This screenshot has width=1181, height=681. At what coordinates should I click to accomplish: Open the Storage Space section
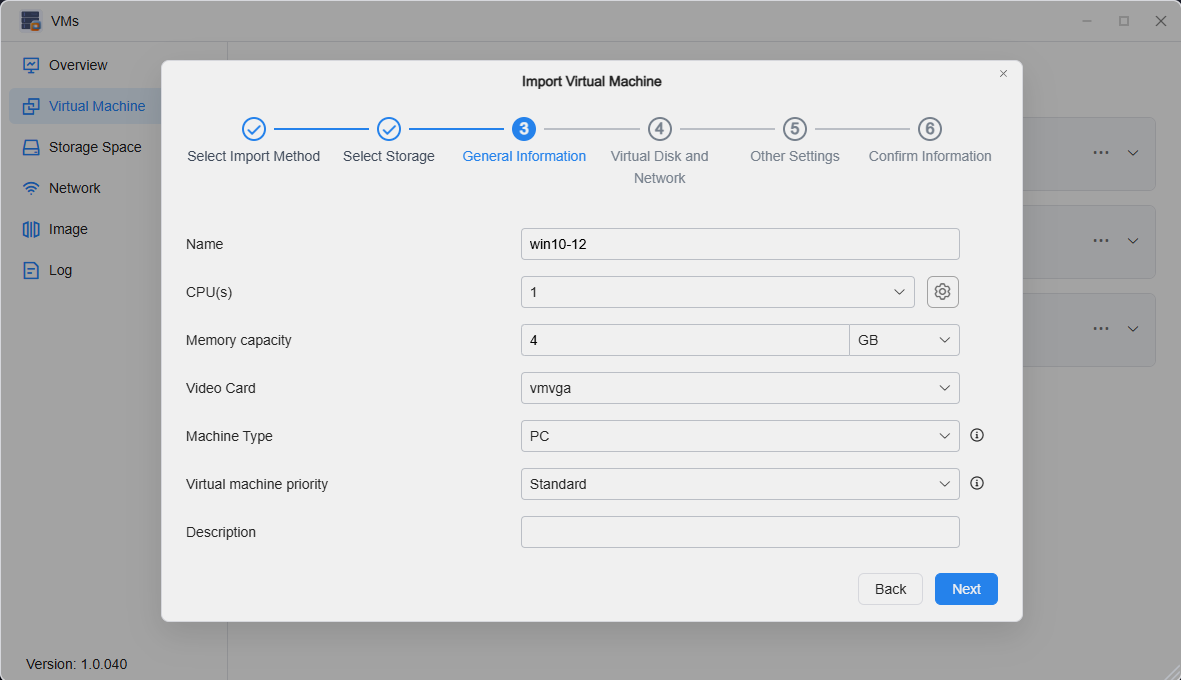click(91, 146)
